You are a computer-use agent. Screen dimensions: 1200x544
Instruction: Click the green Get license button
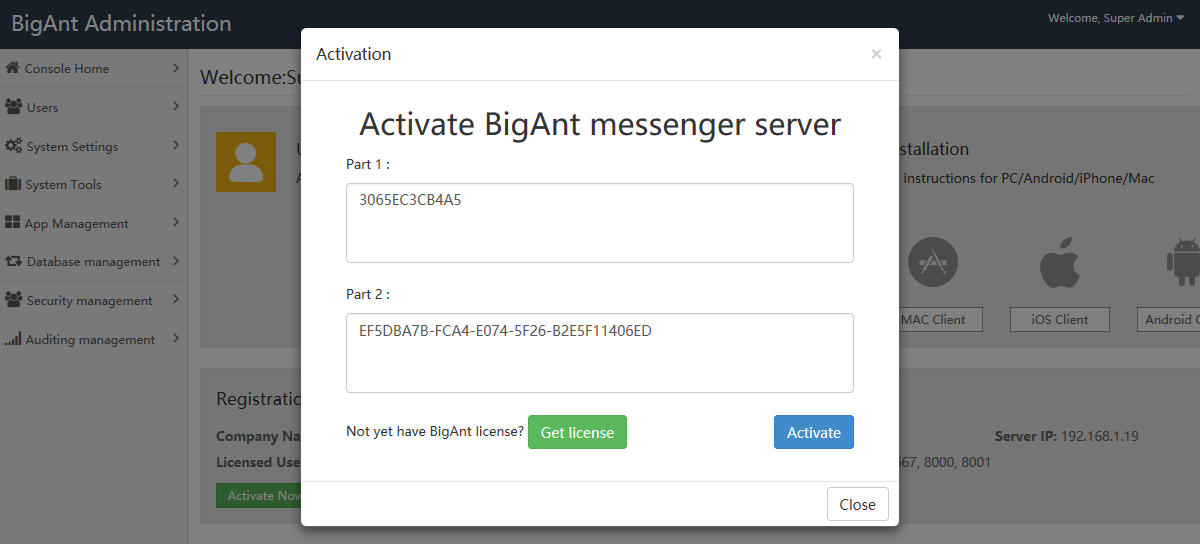pyautogui.click(x=577, y=432)
